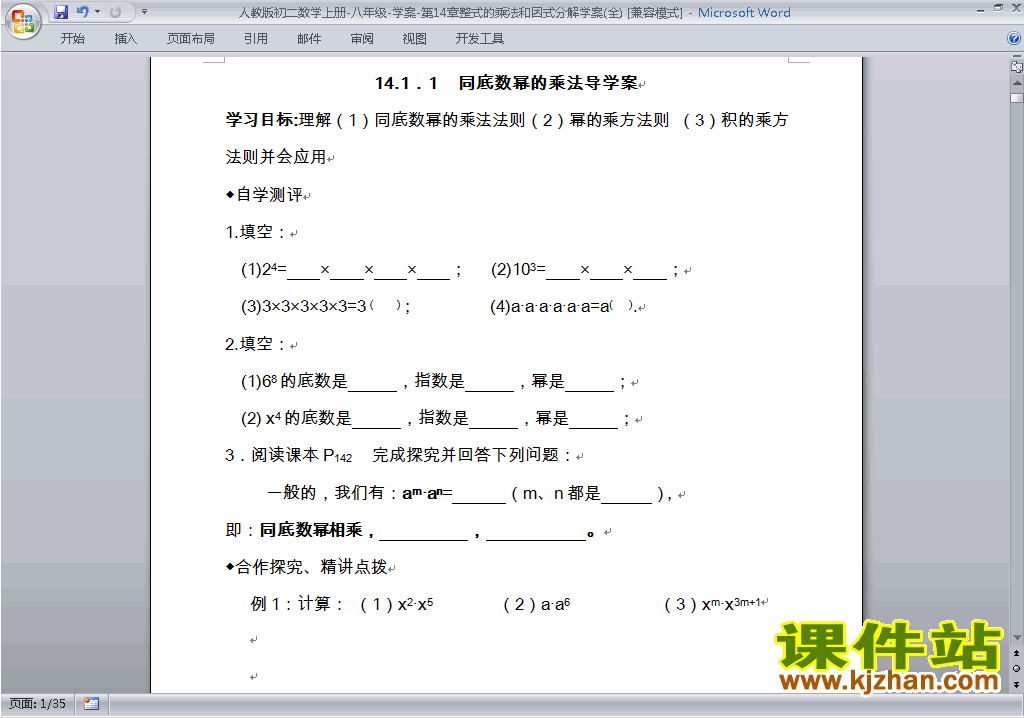
Task: Click the first blank after '(2)10³='
Action: (563, 272)
